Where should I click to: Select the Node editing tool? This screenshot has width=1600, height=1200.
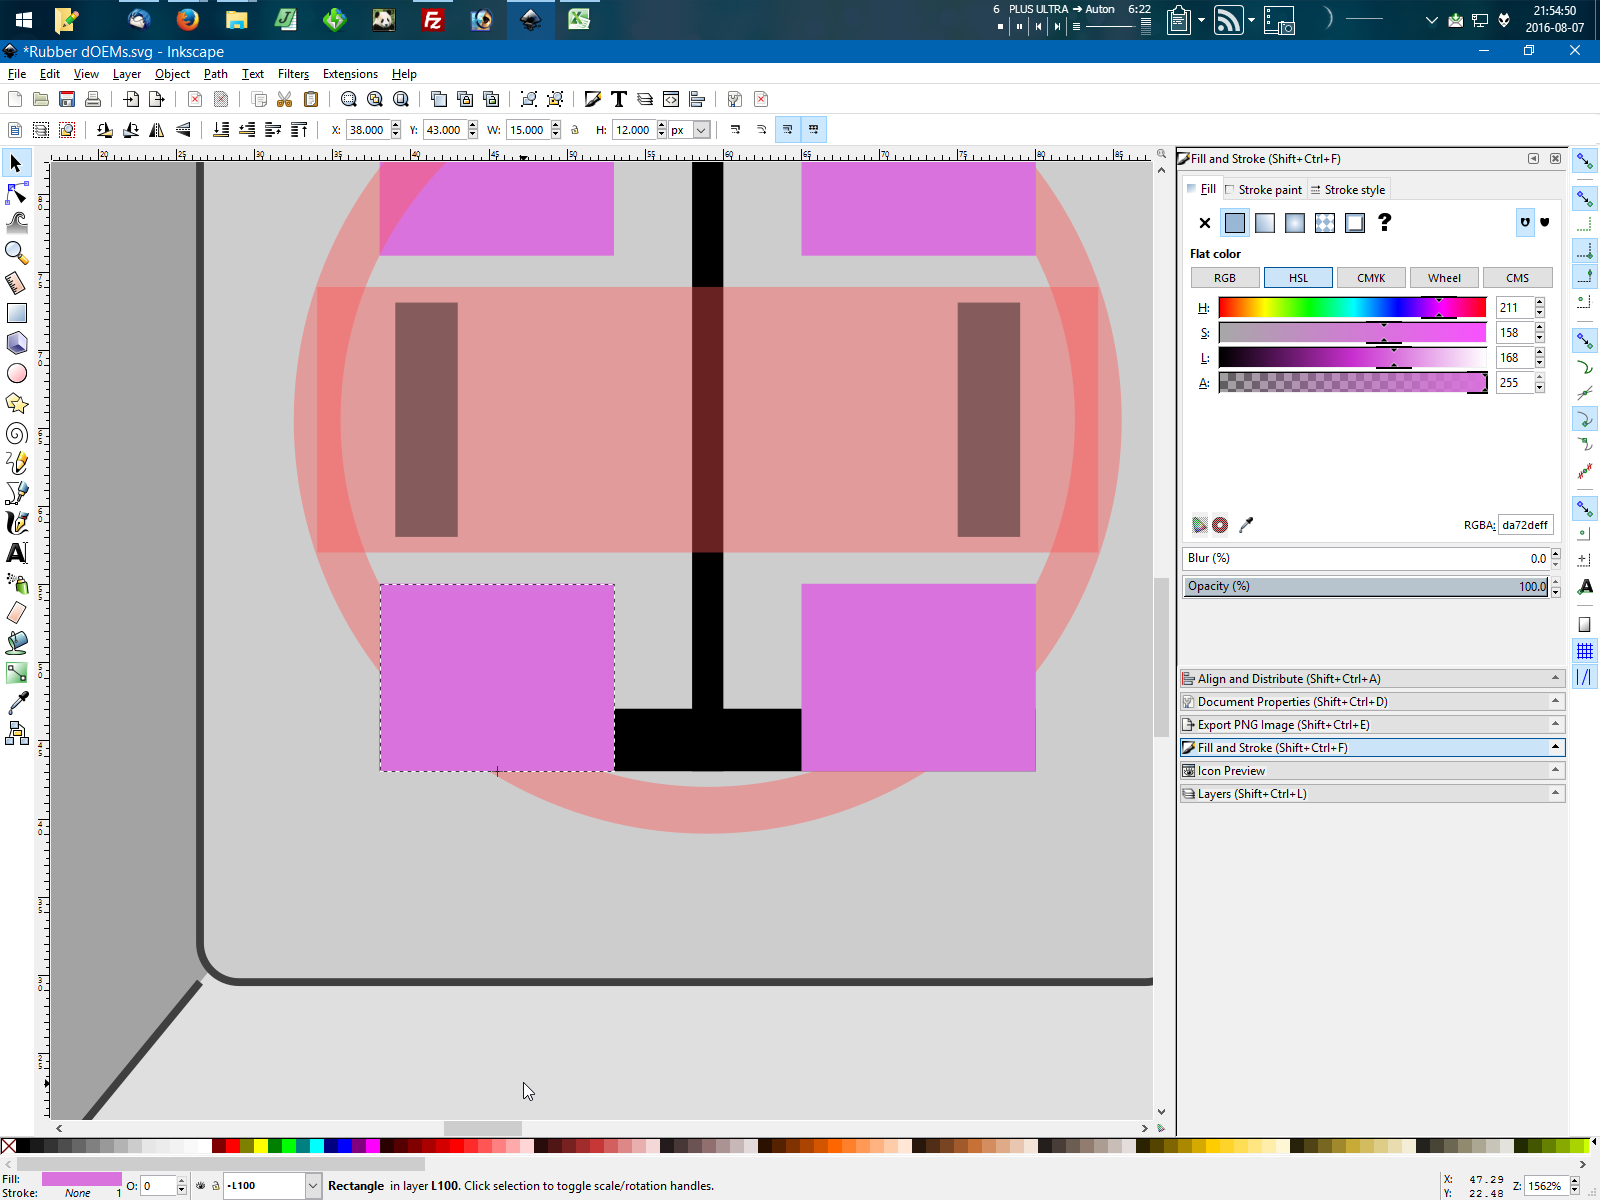coord(16,192)
